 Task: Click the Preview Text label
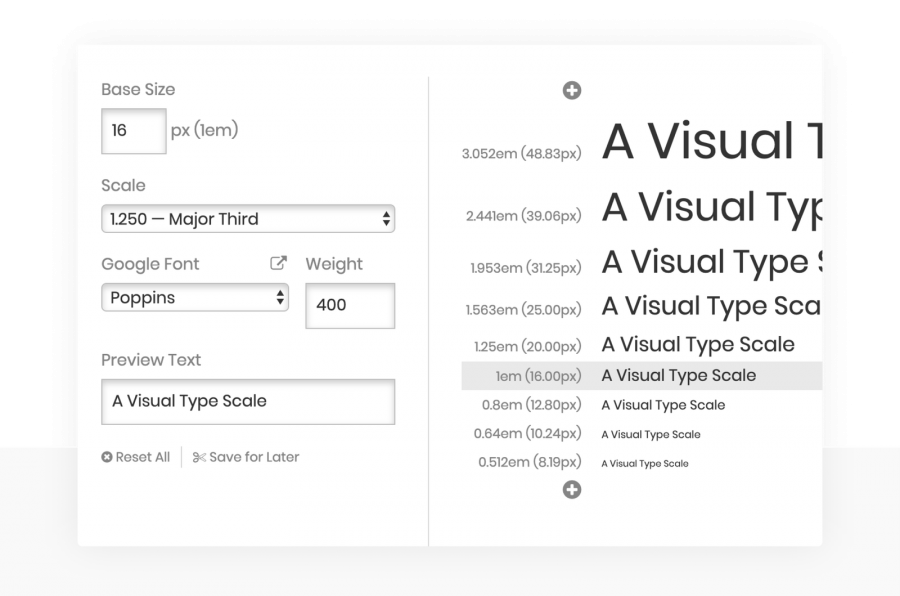point(151,360)
